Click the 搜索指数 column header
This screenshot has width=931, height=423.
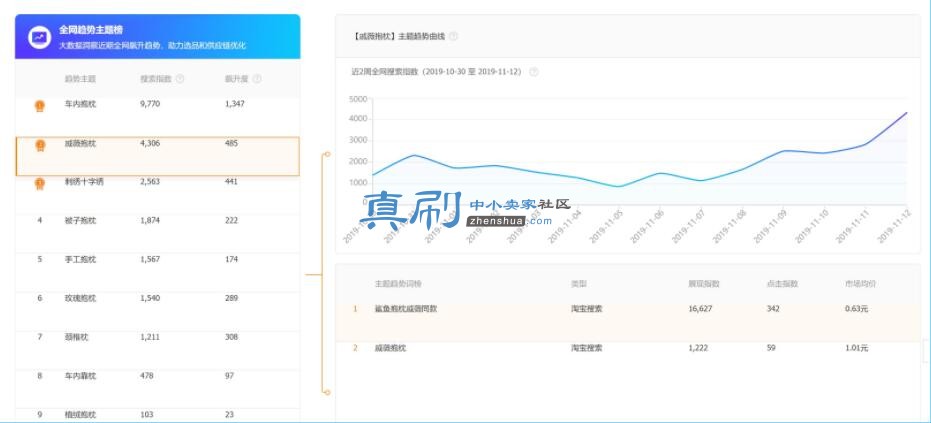[x=156, y=78]
